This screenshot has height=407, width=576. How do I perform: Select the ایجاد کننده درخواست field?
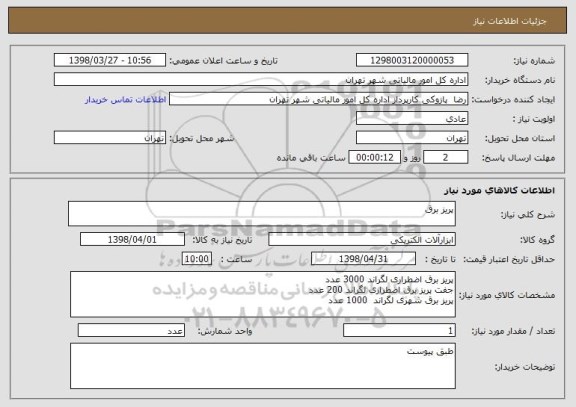click(x=318, y=99)
